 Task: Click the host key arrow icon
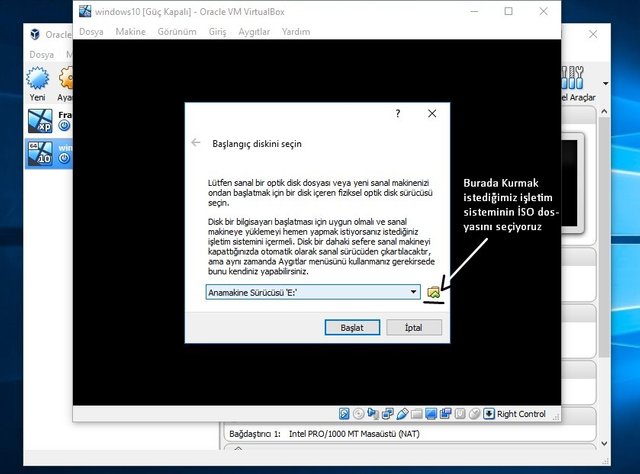click(x=489, y=414)
